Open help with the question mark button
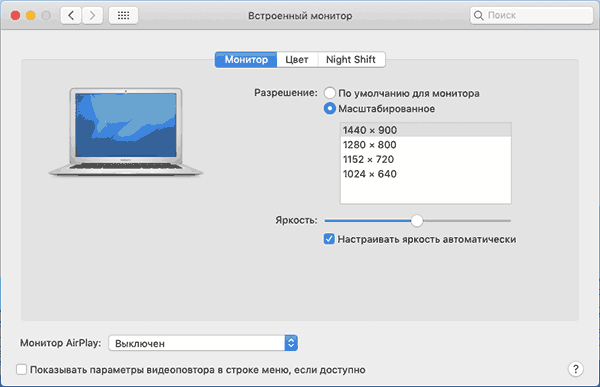The width and height of the screenshot is (600, 387). point(576,369)
